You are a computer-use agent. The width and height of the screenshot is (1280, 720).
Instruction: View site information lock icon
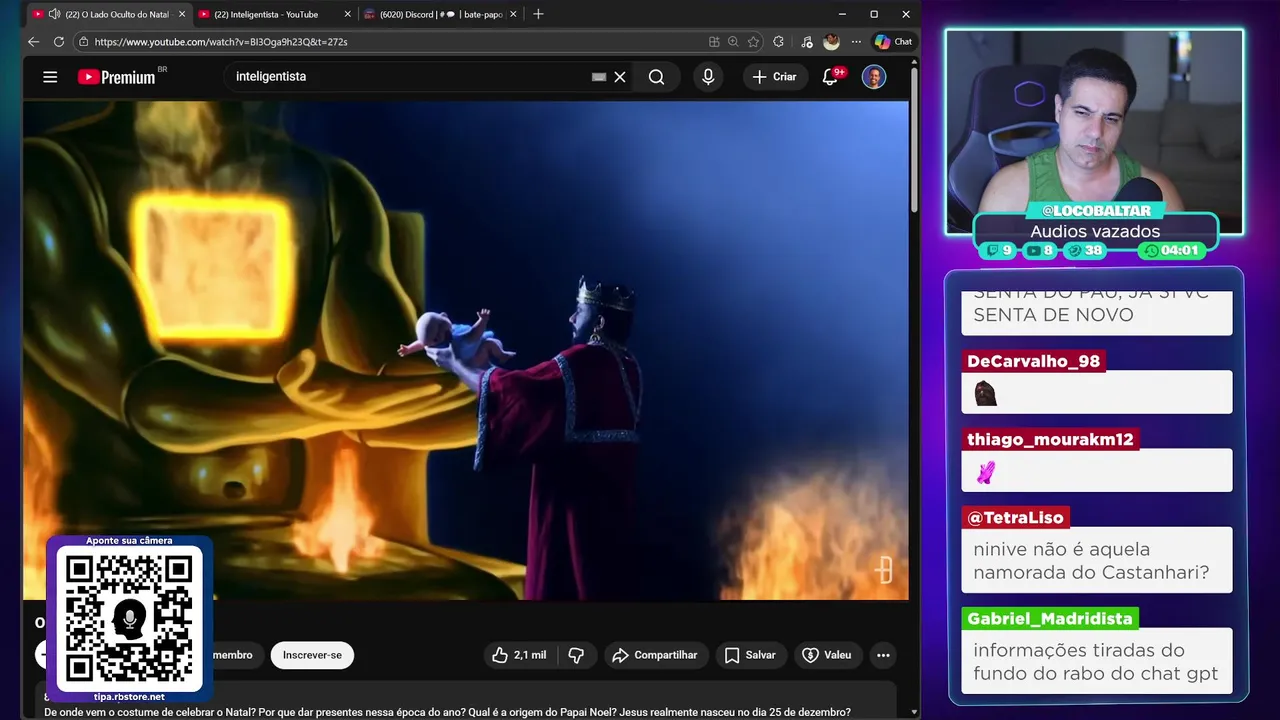pos(84,42)
